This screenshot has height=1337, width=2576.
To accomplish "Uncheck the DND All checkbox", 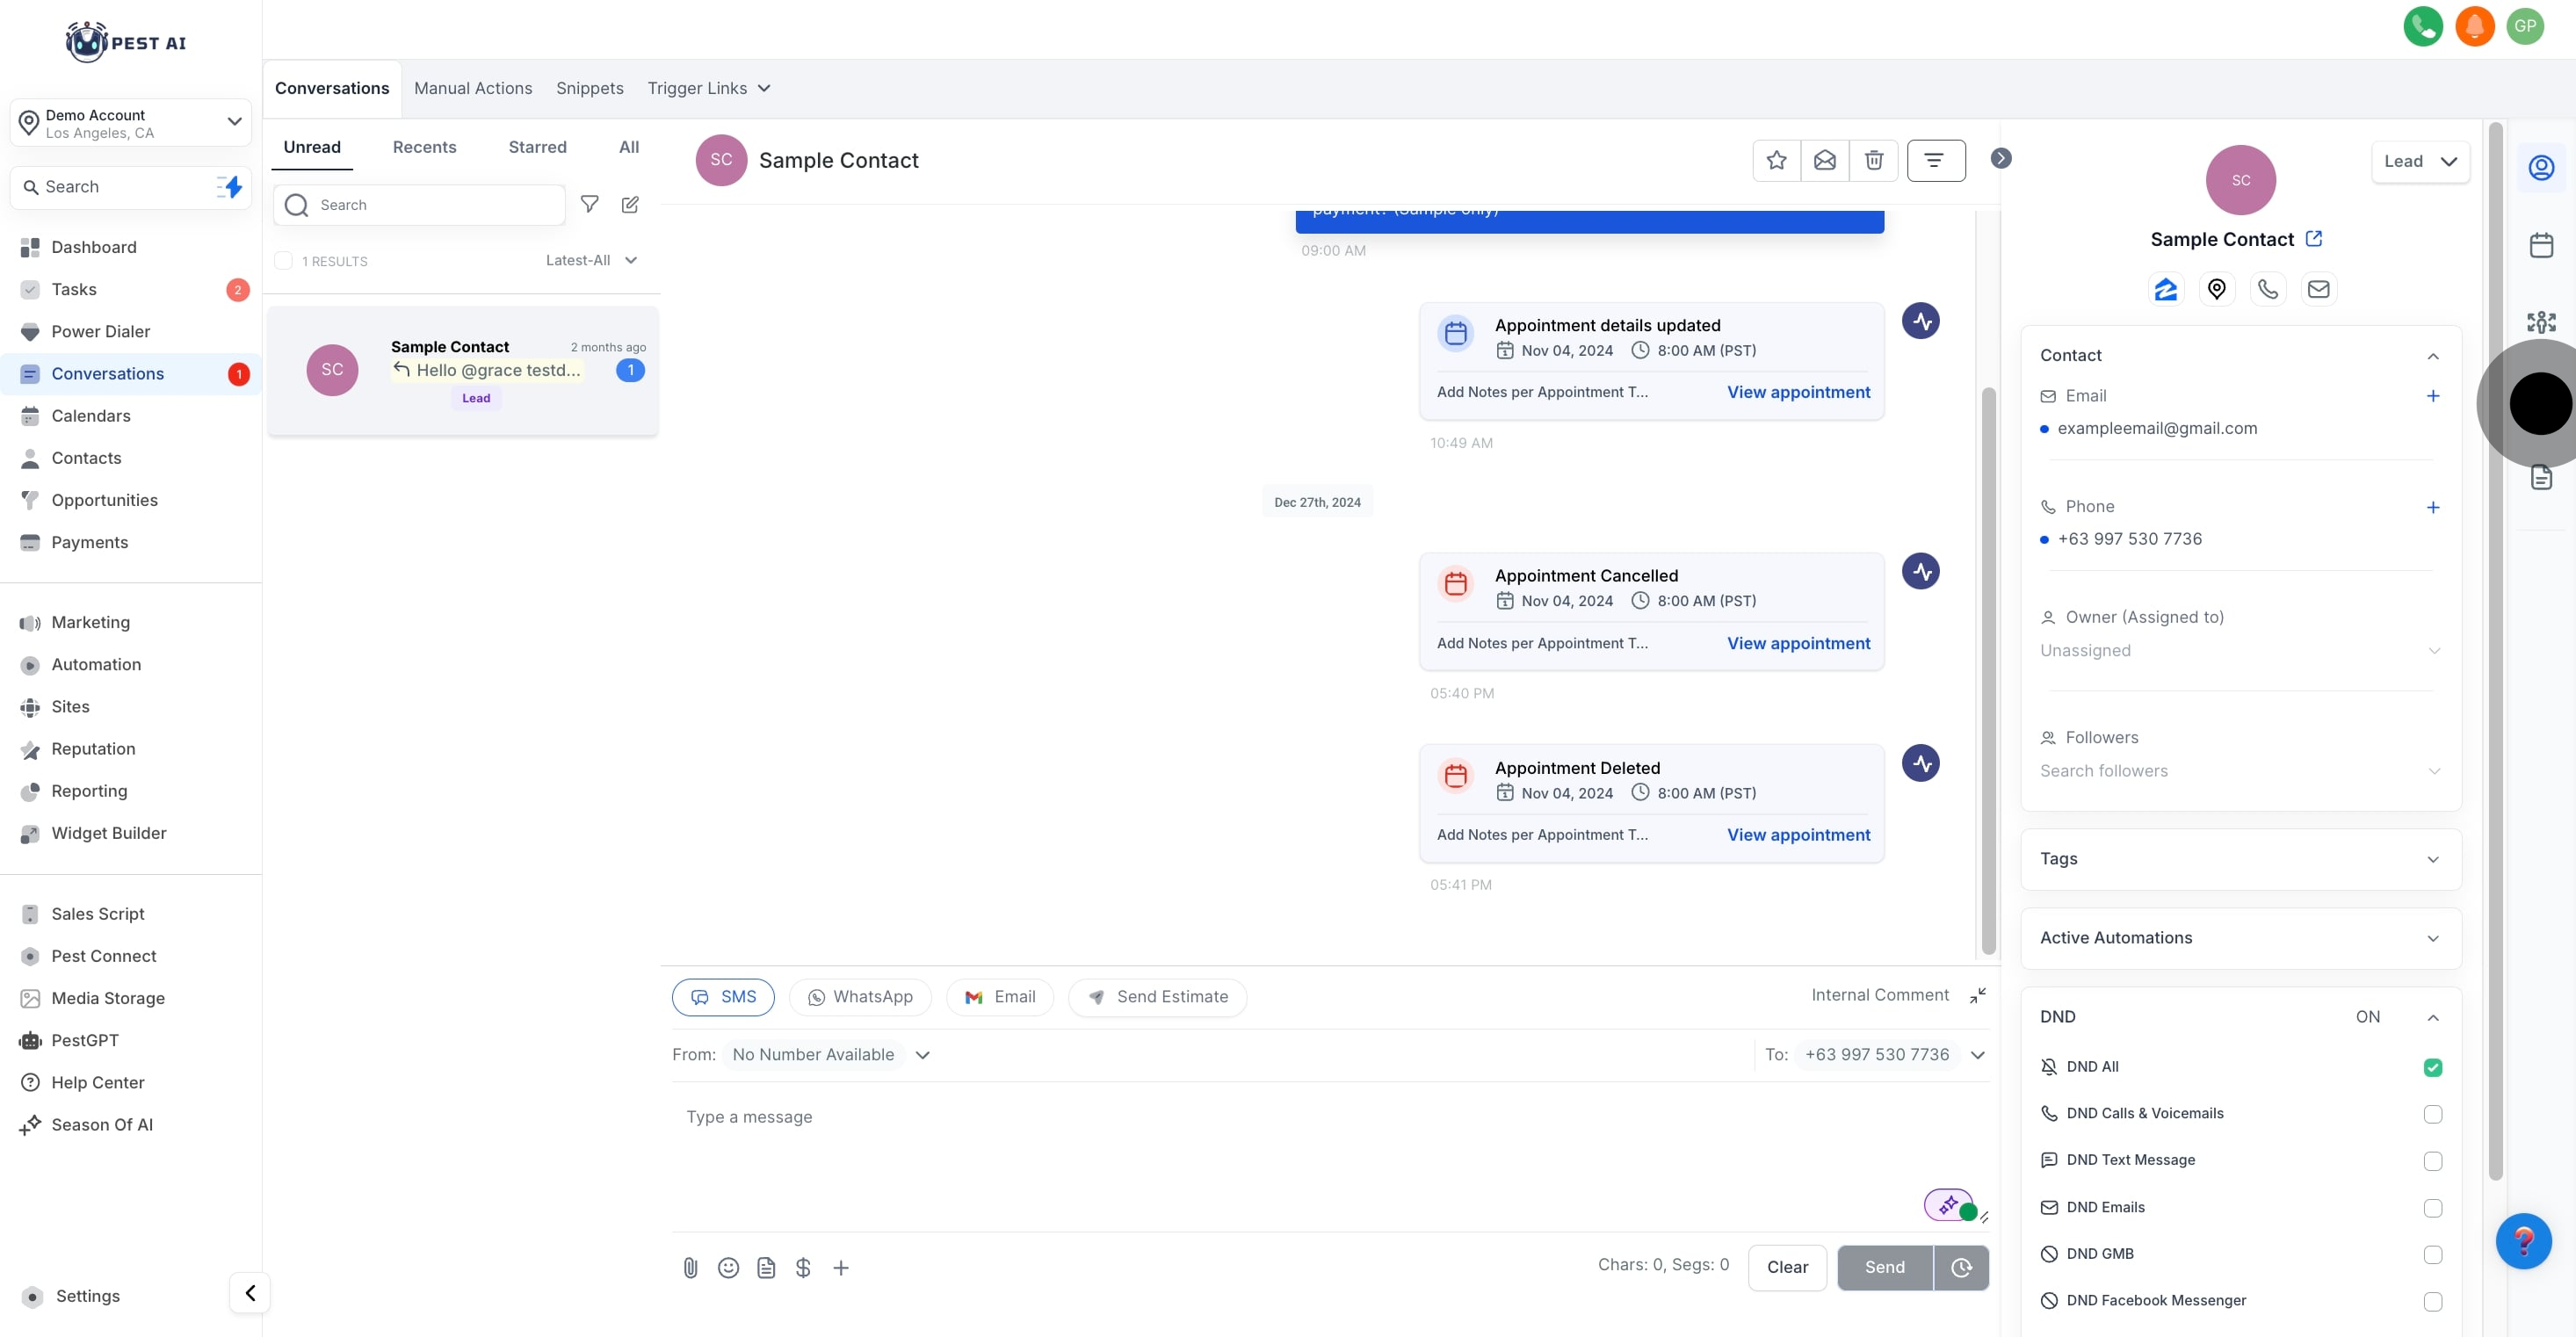I will (2432, 1067).
